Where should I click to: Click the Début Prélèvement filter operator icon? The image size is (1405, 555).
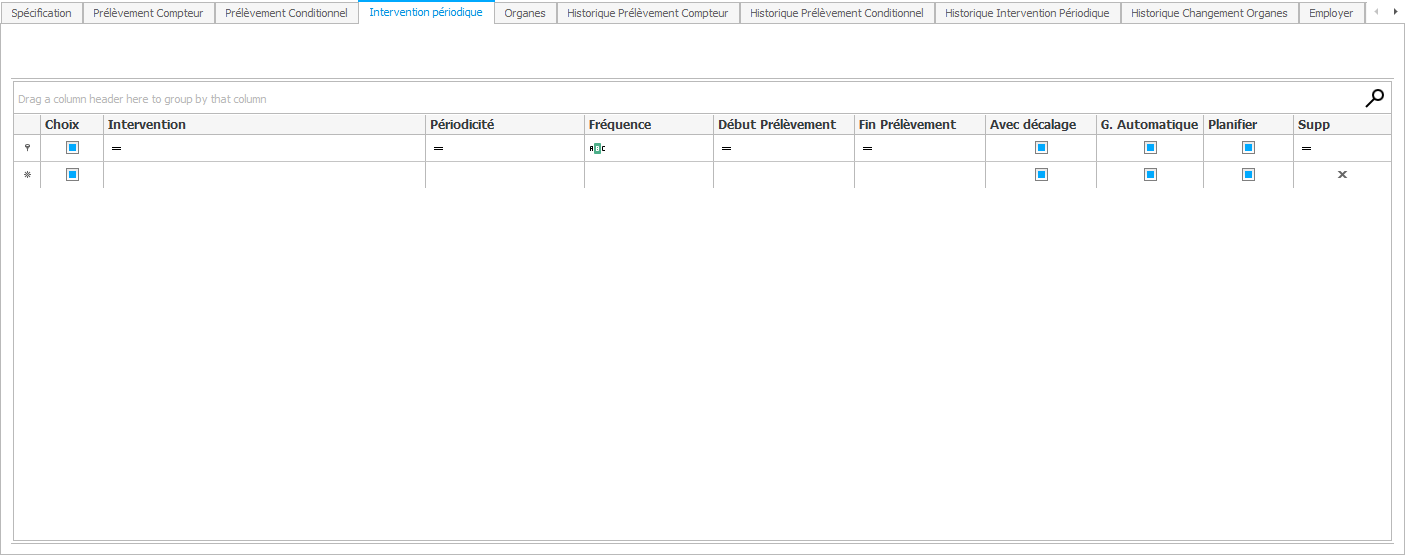click(726, 148)
